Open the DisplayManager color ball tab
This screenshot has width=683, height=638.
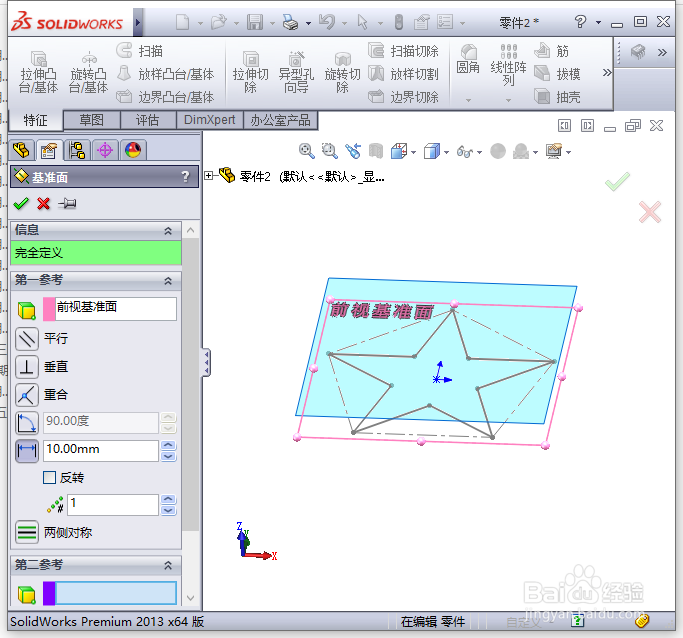point(133,150)
